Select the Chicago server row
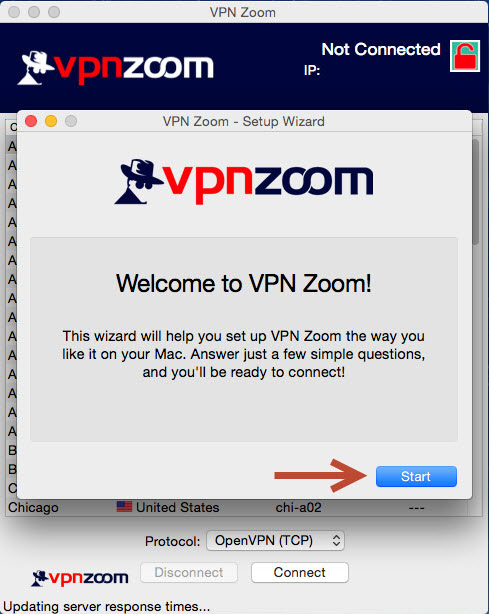Screen dimensions: 489x614 [x=237, y=507]
